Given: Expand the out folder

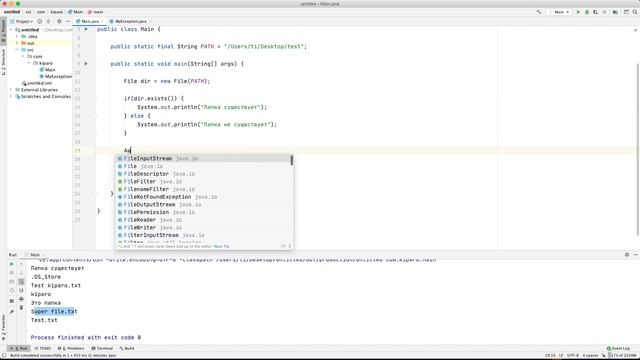Looking at the screenshot, I should pyautogui.click(x=17, y=43).
